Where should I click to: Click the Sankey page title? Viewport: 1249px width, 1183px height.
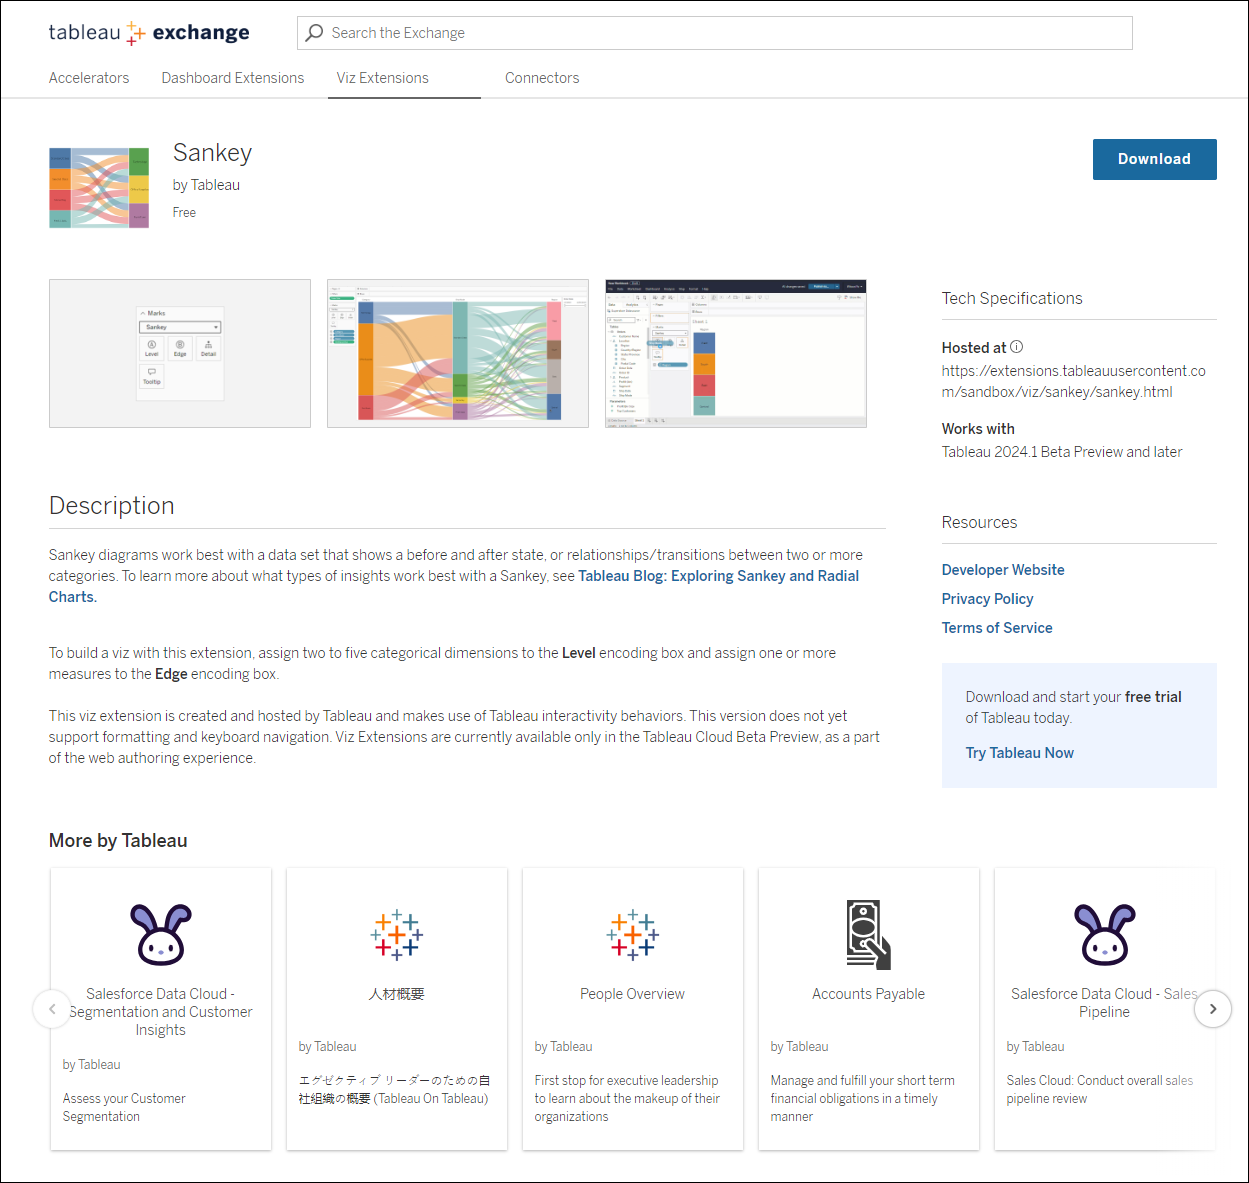pyautogui.click(x=212, y=152)
